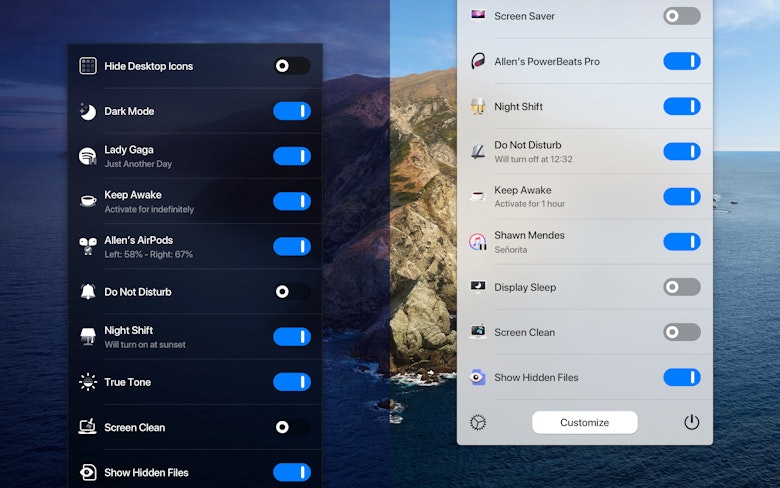This screenshot has width=780, height=488.
Task: Click the 'Hide Desktop Icons' label
Action: click(x=148, y=66)
